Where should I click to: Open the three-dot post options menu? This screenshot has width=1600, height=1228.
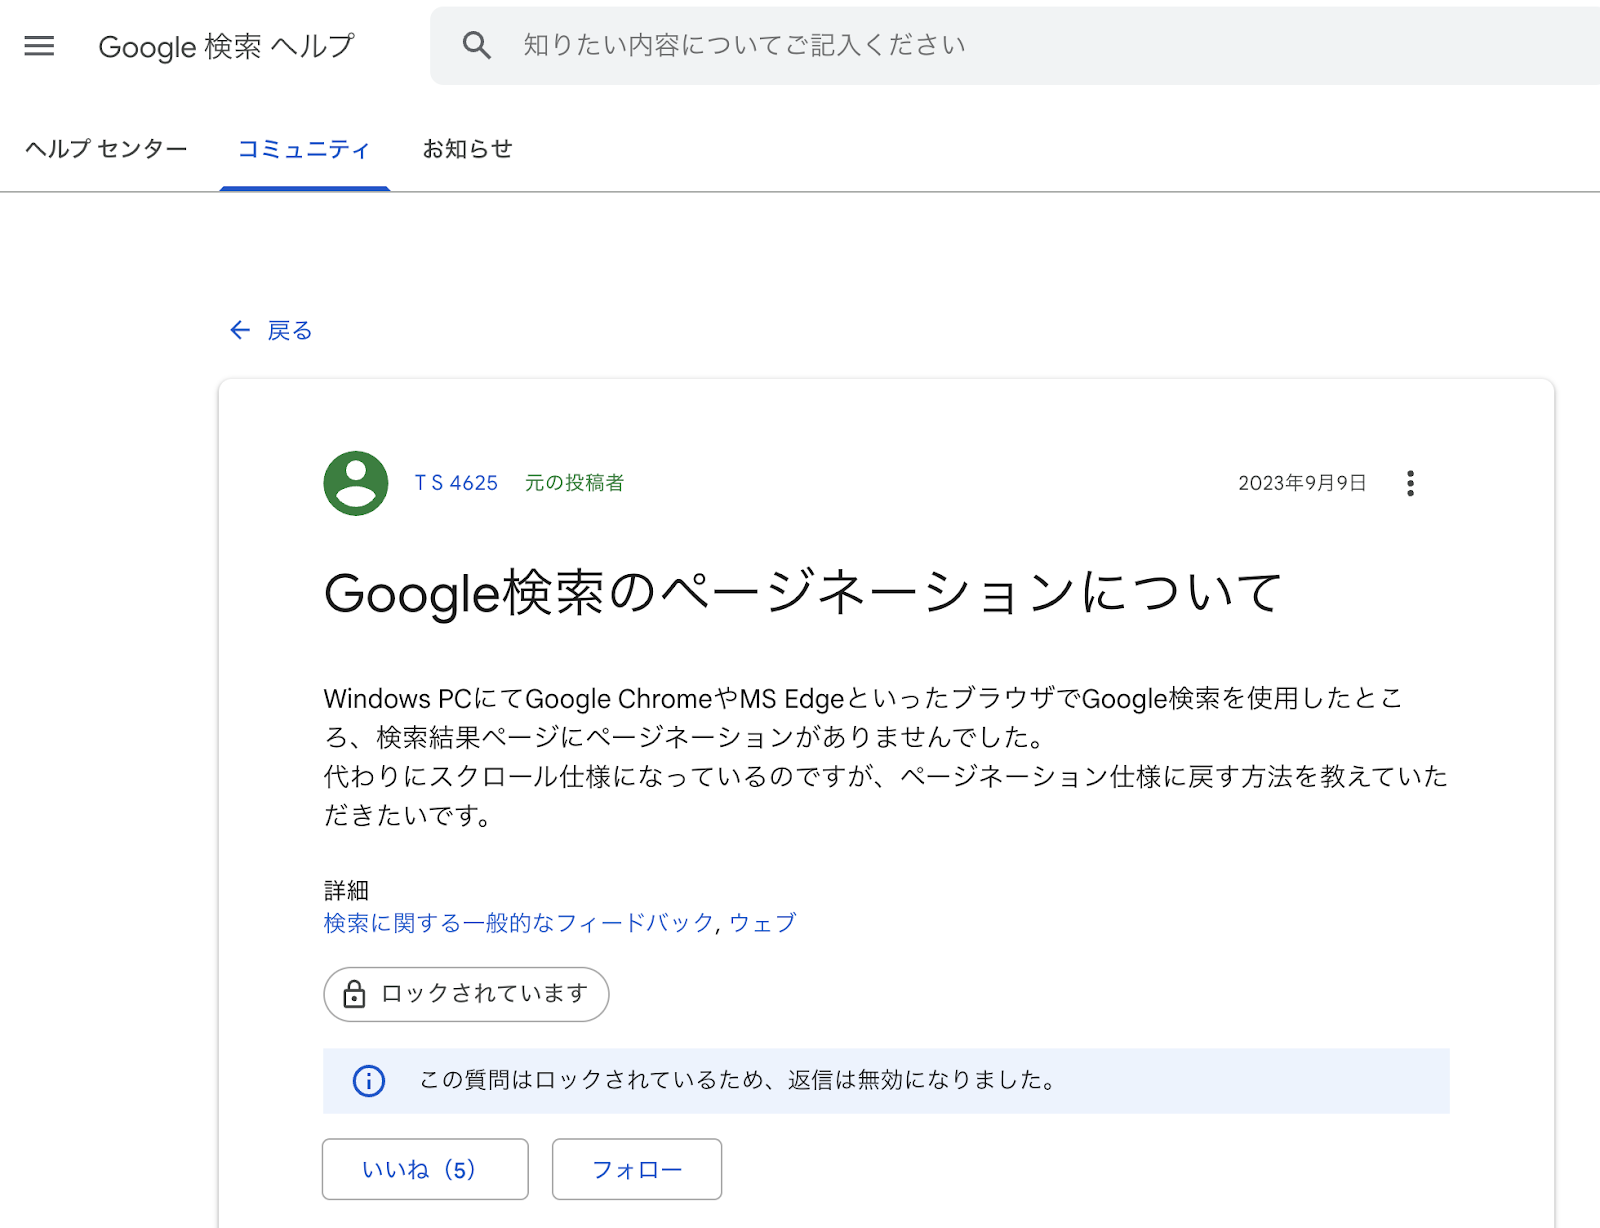1410,483
